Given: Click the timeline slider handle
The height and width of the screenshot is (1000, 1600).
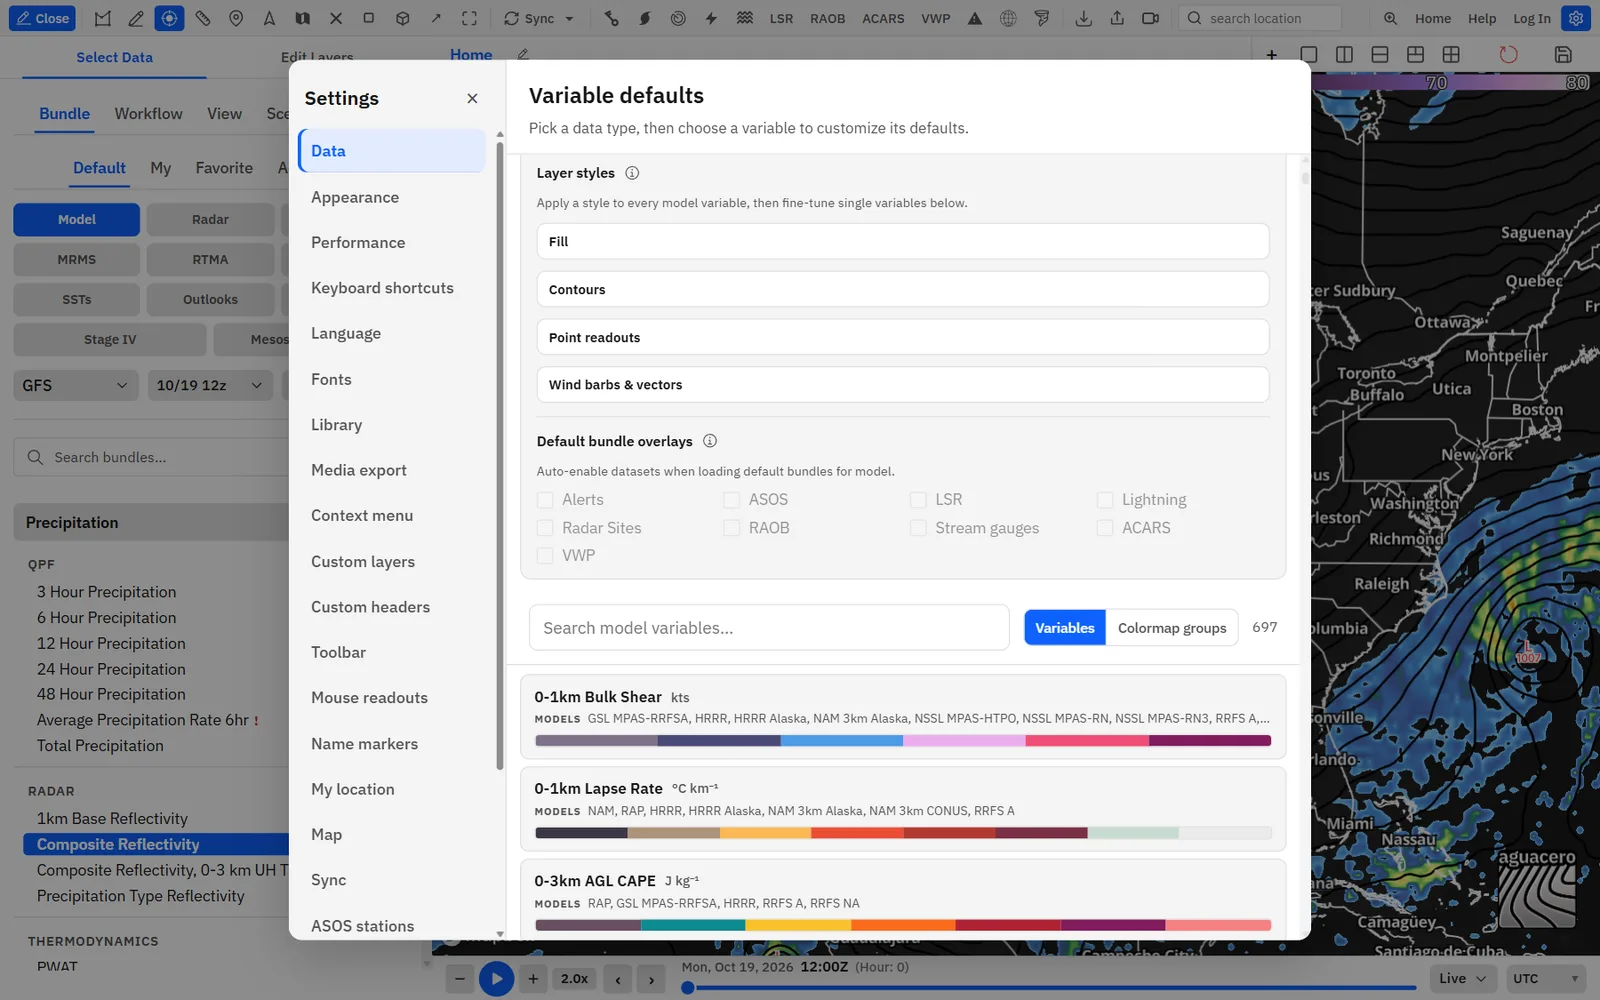Looking at the screenshot, I should click(687, 988).
